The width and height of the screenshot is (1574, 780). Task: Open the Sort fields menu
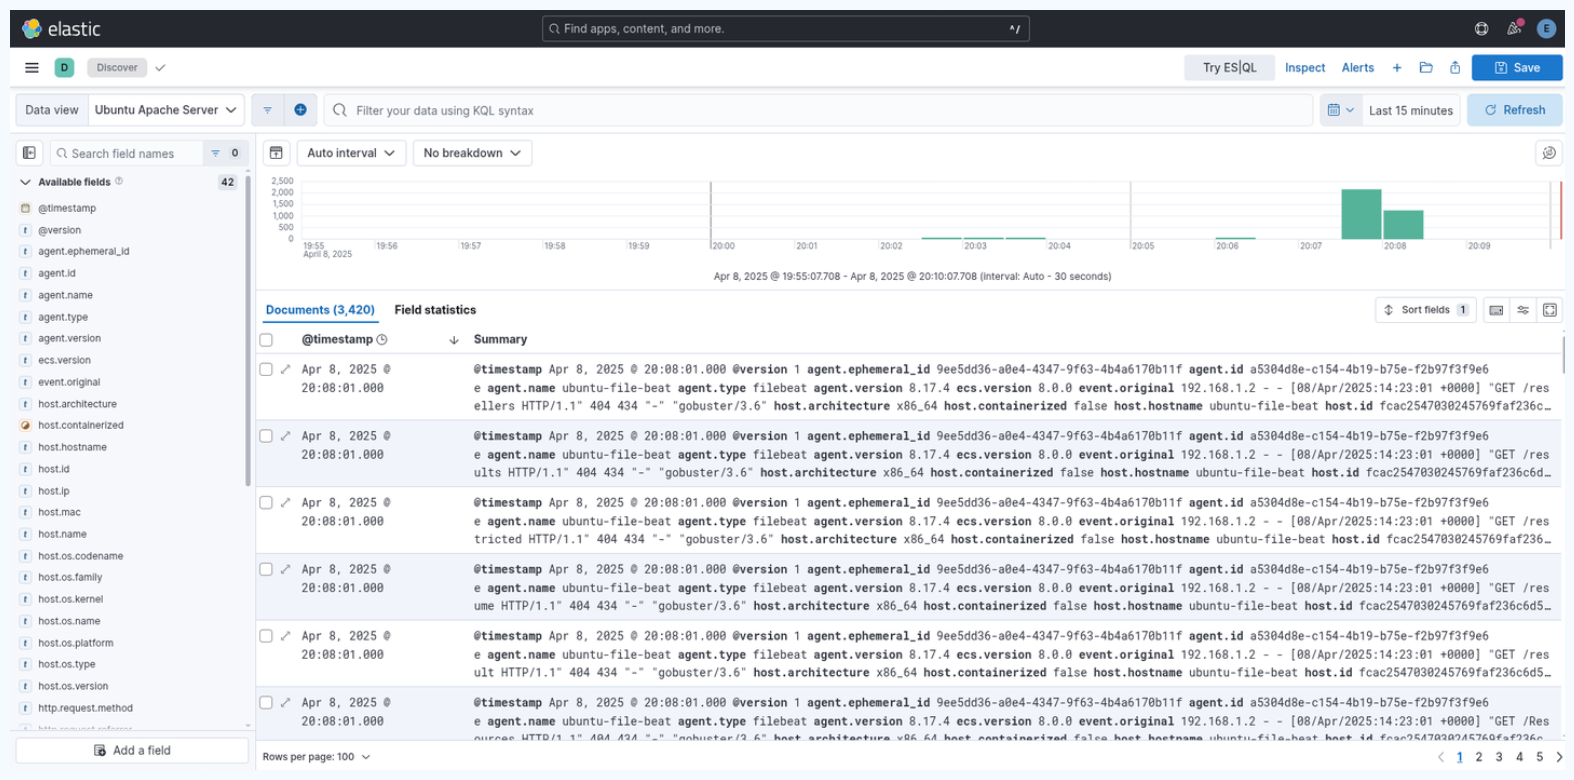[1425, 310]
